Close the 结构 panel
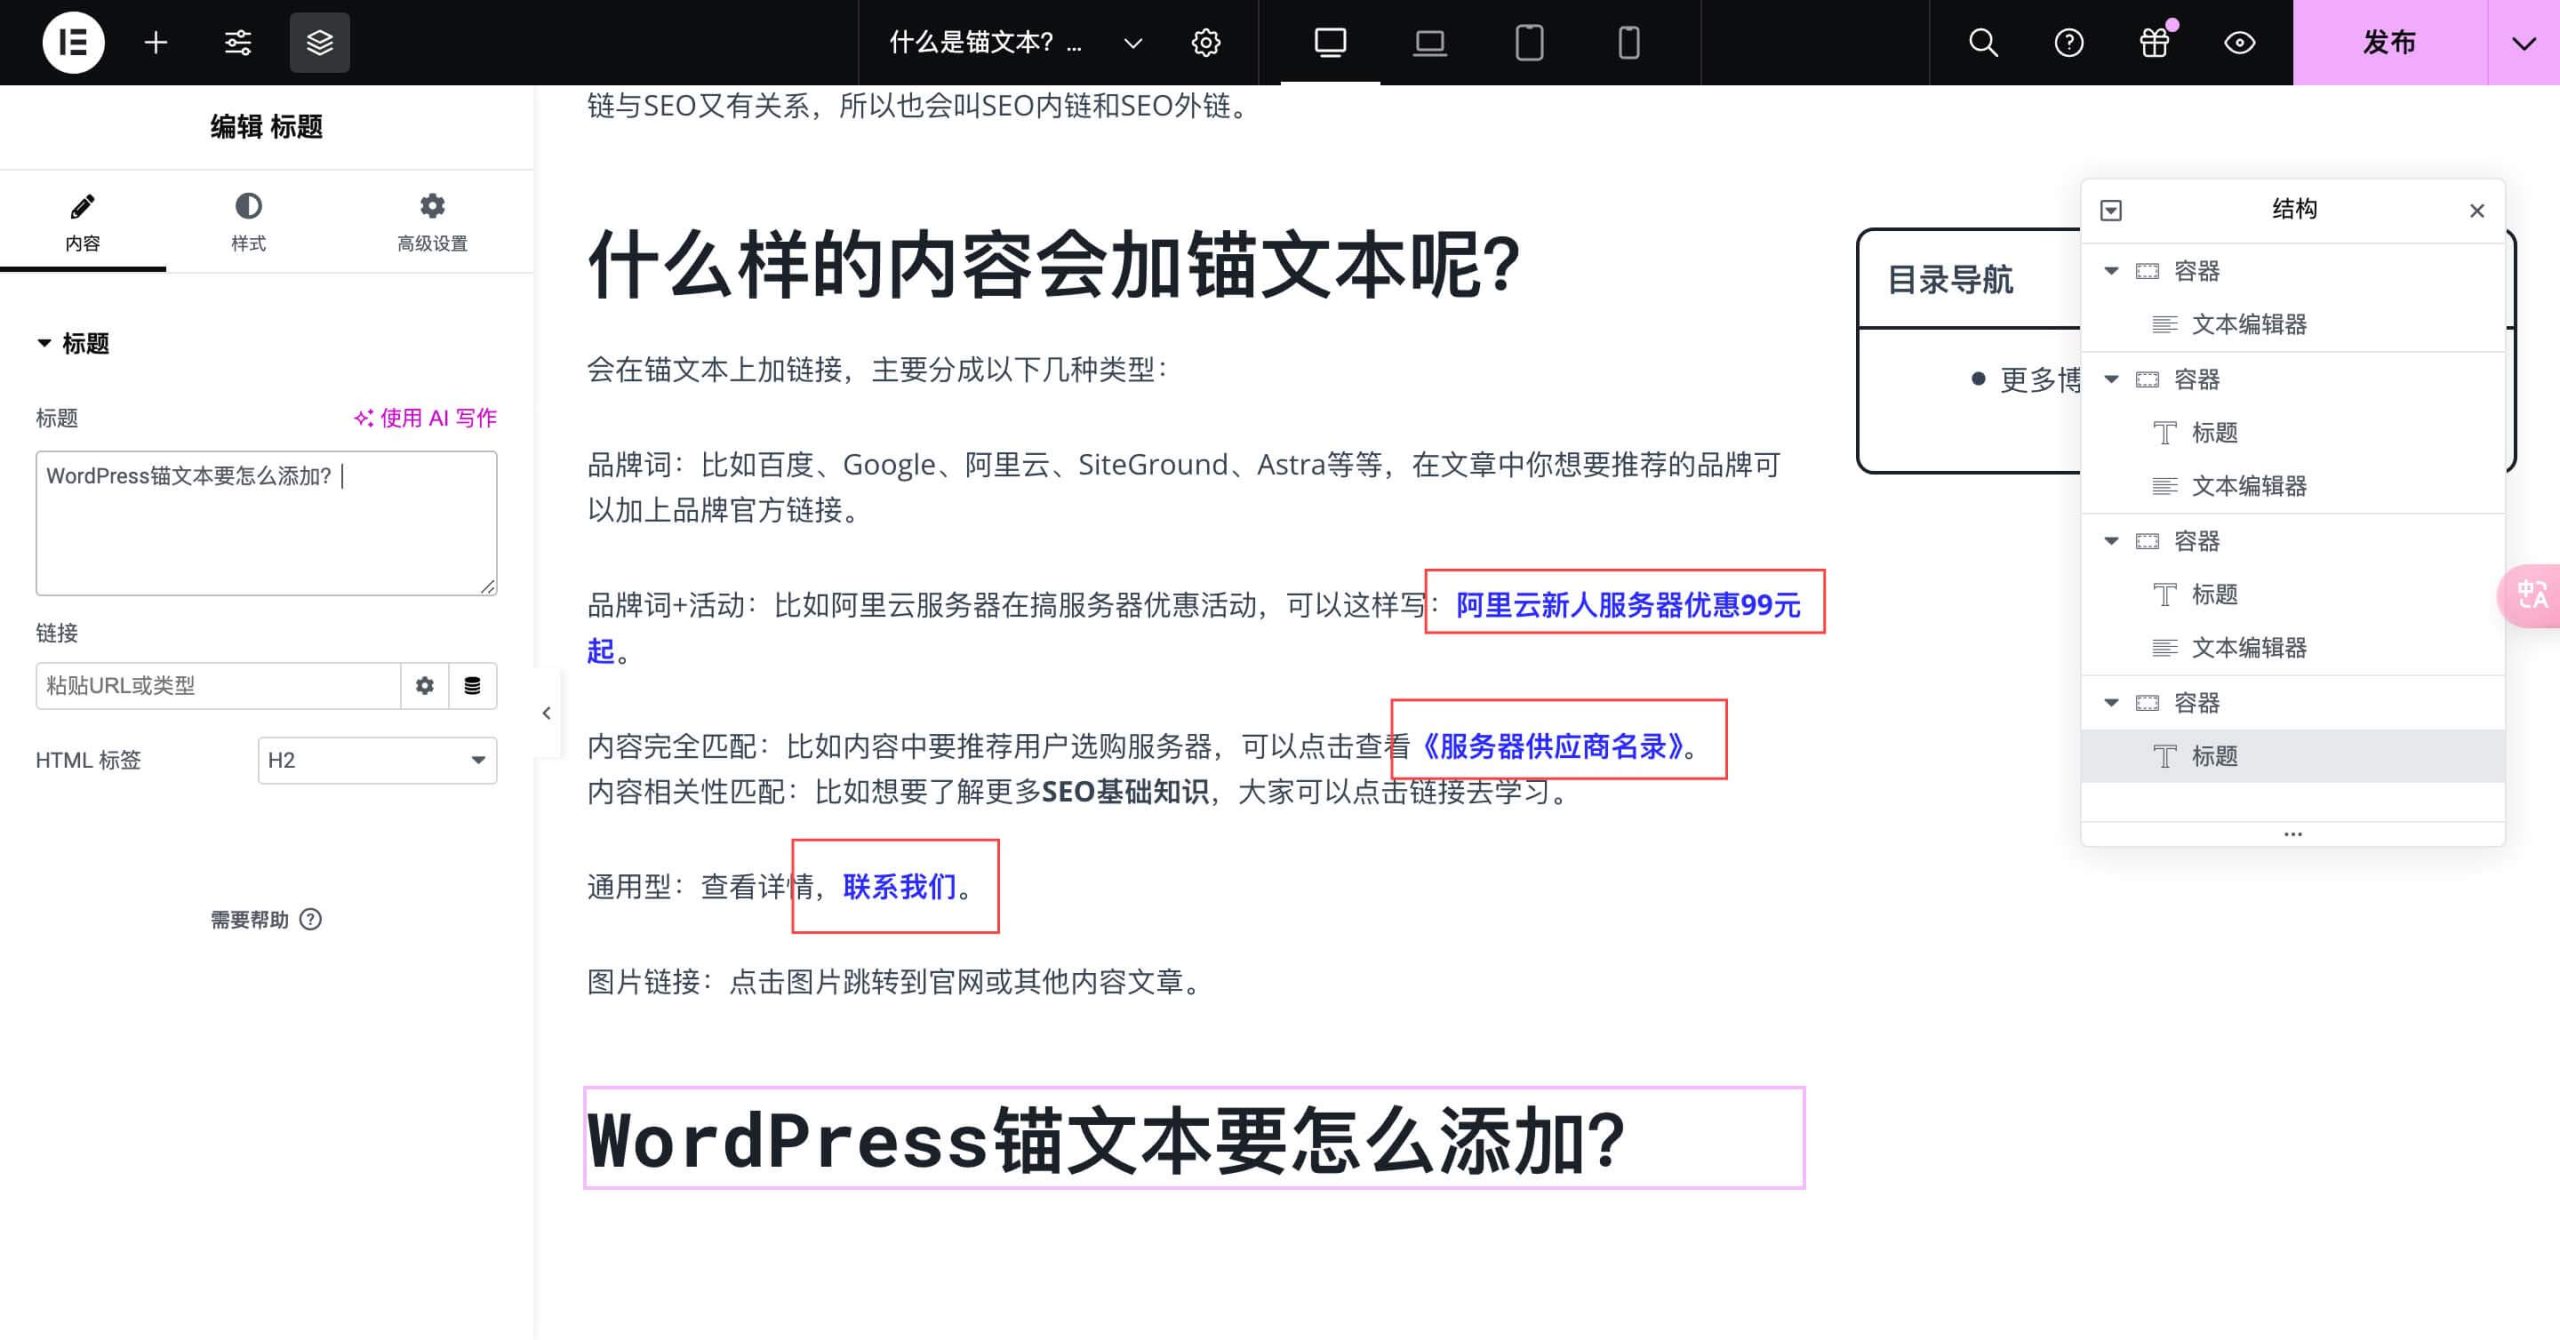The height and width of the screenshot is (1340, 2560). click(2476, 210)
